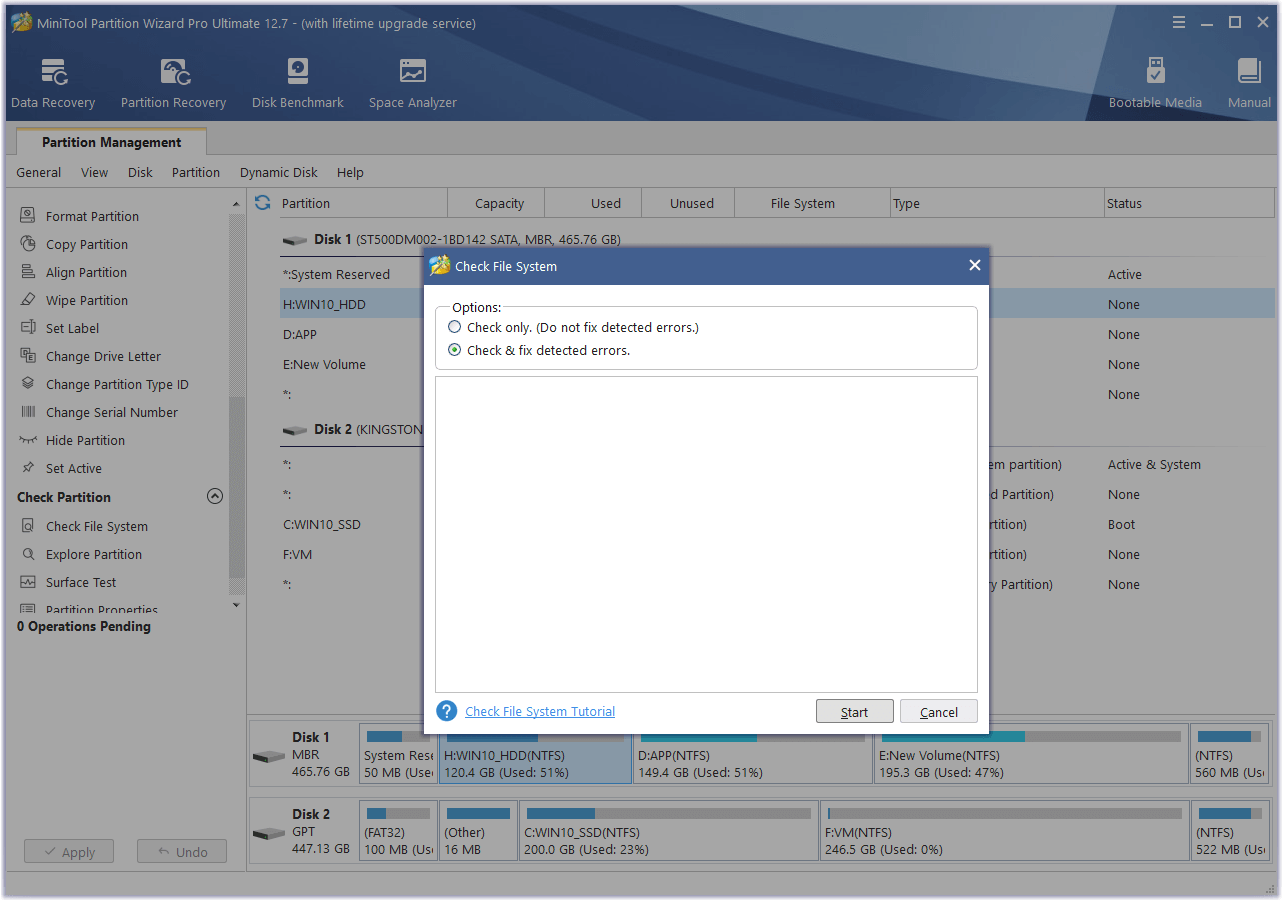
Task: Click C:WIN10_SSD(NTFS) block in disk map
Action: 668,830
